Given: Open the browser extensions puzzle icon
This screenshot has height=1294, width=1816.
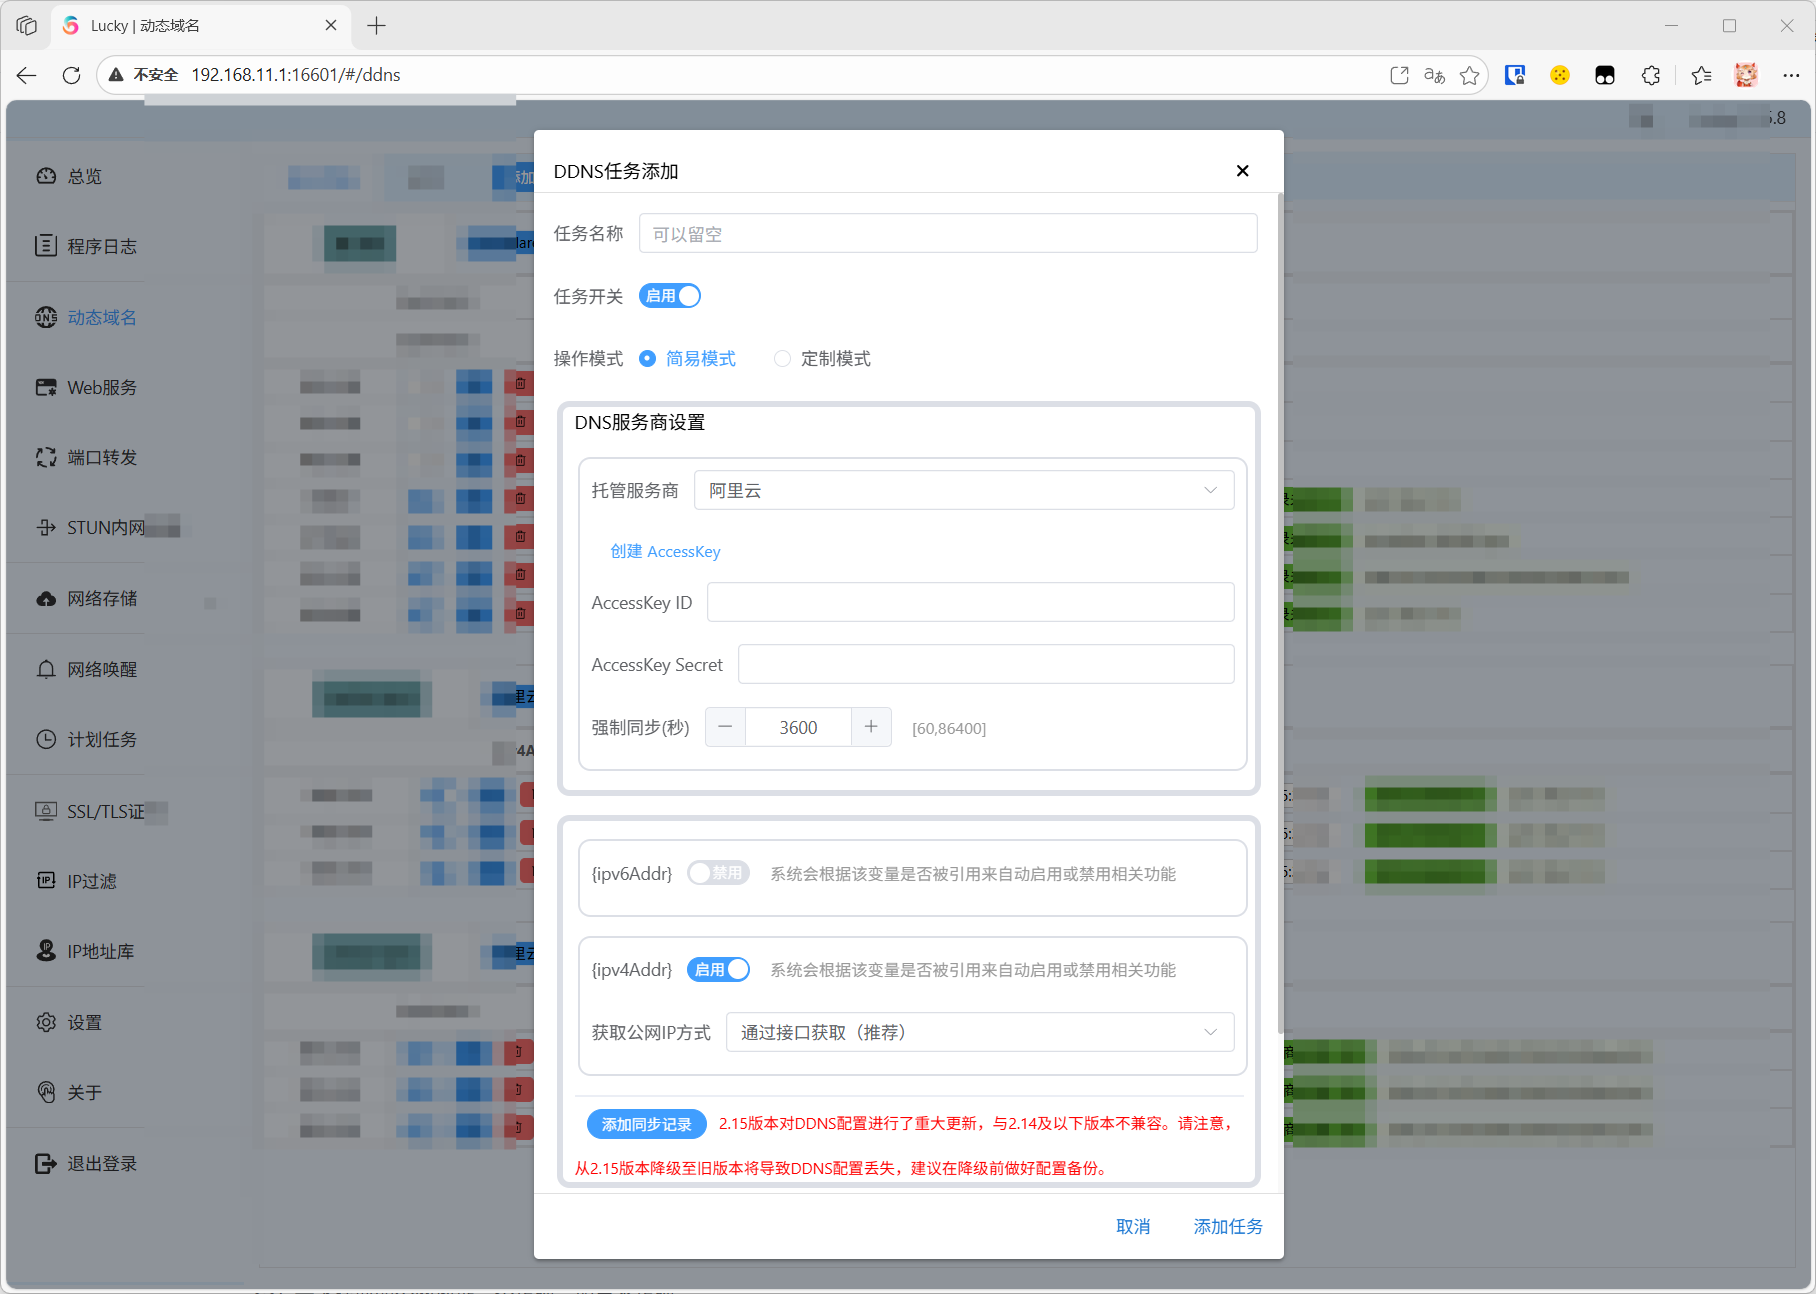Looking at the screenshot, I should coord(1651,75).
